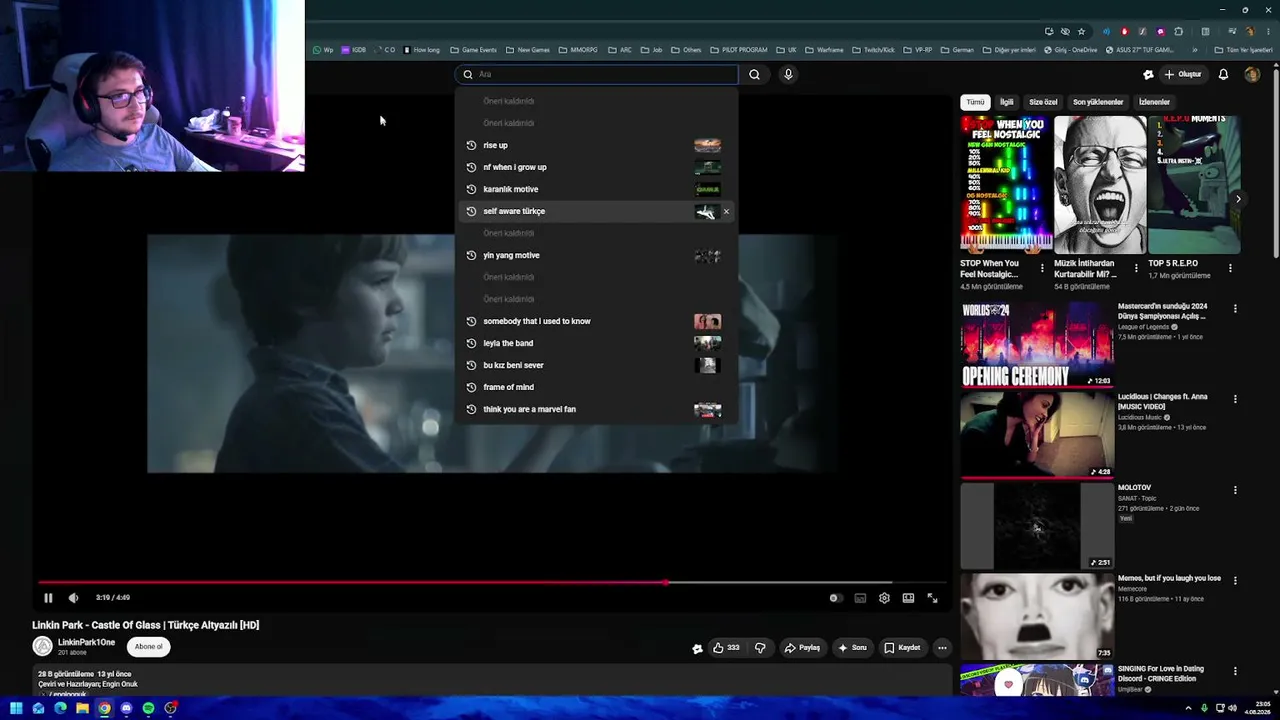1280x720 pixels.
Task: Click the Soru ask button
Action: [x=852, y=648]
